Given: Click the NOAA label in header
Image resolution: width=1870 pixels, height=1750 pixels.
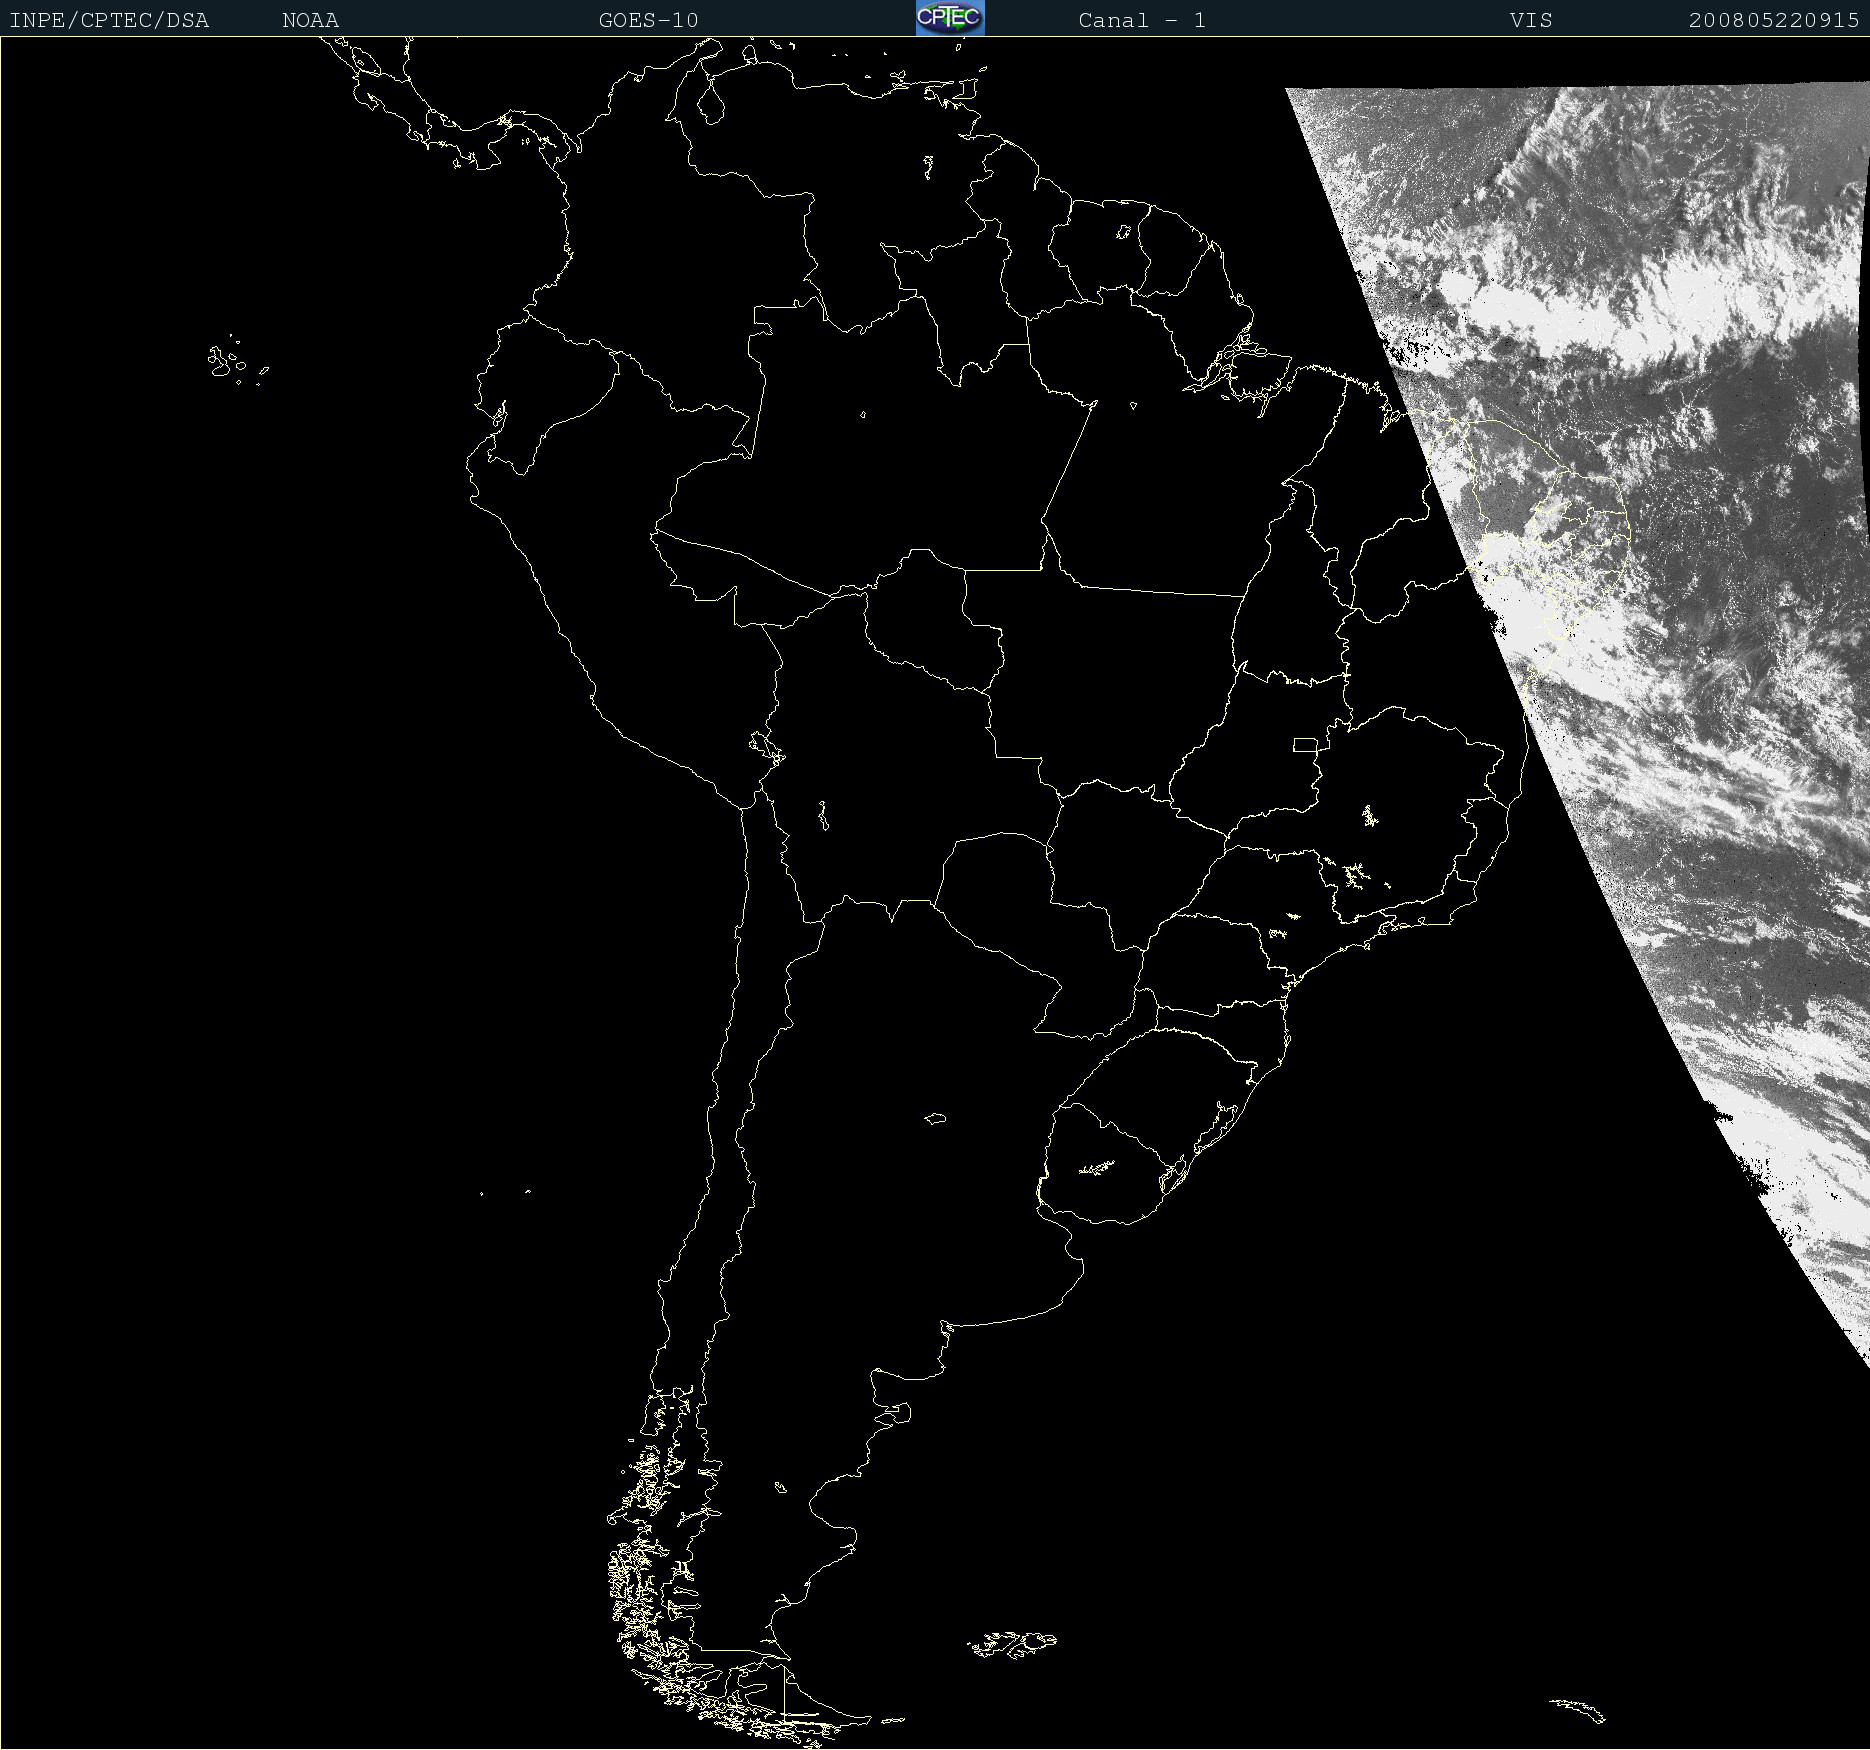Looking at the screenshot, I should (x=310, y=20).
